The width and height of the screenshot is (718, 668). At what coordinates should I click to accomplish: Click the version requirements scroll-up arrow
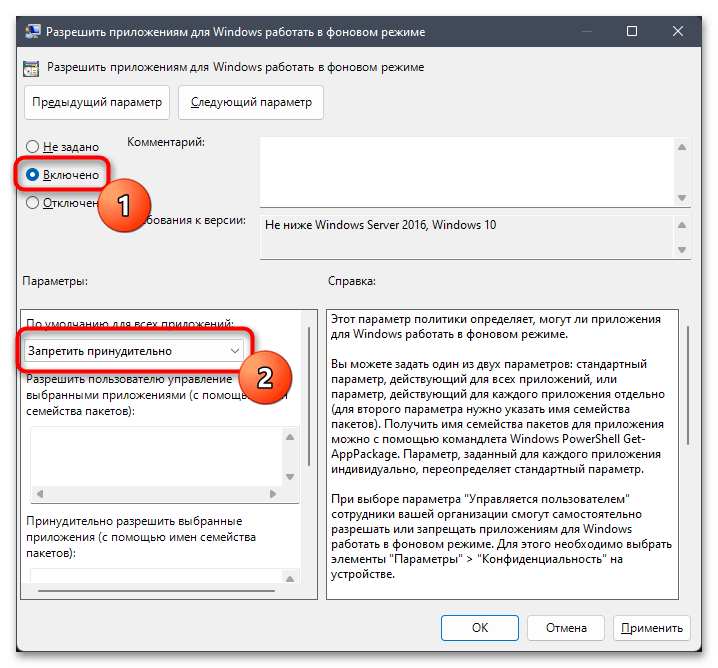point(682,223)
